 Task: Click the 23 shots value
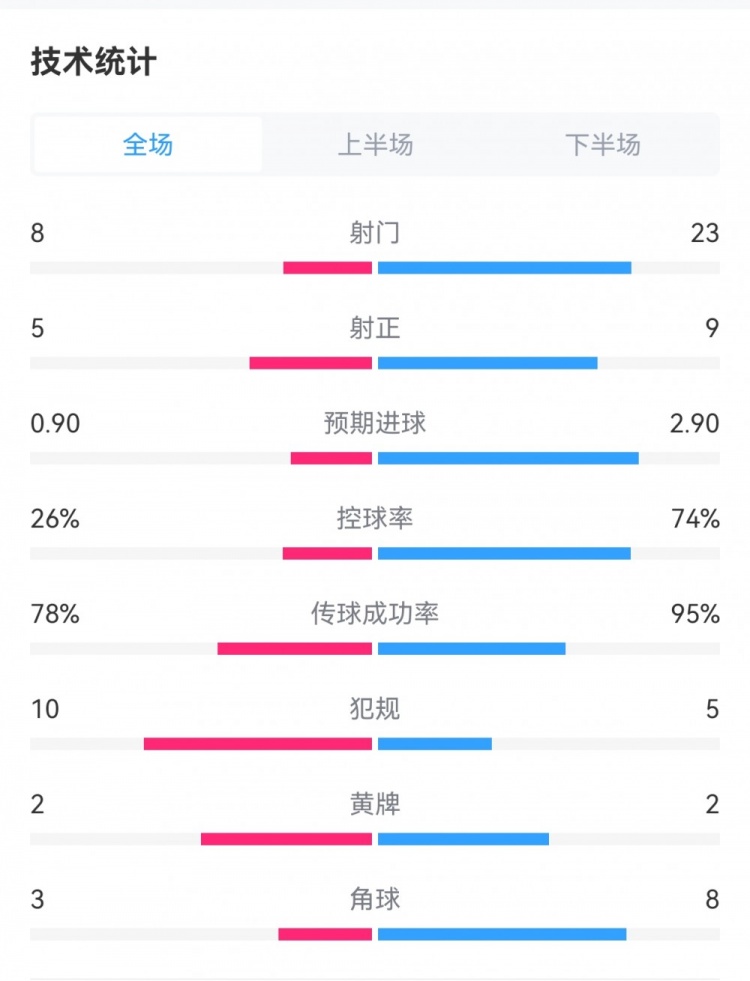tap(704, 233)
